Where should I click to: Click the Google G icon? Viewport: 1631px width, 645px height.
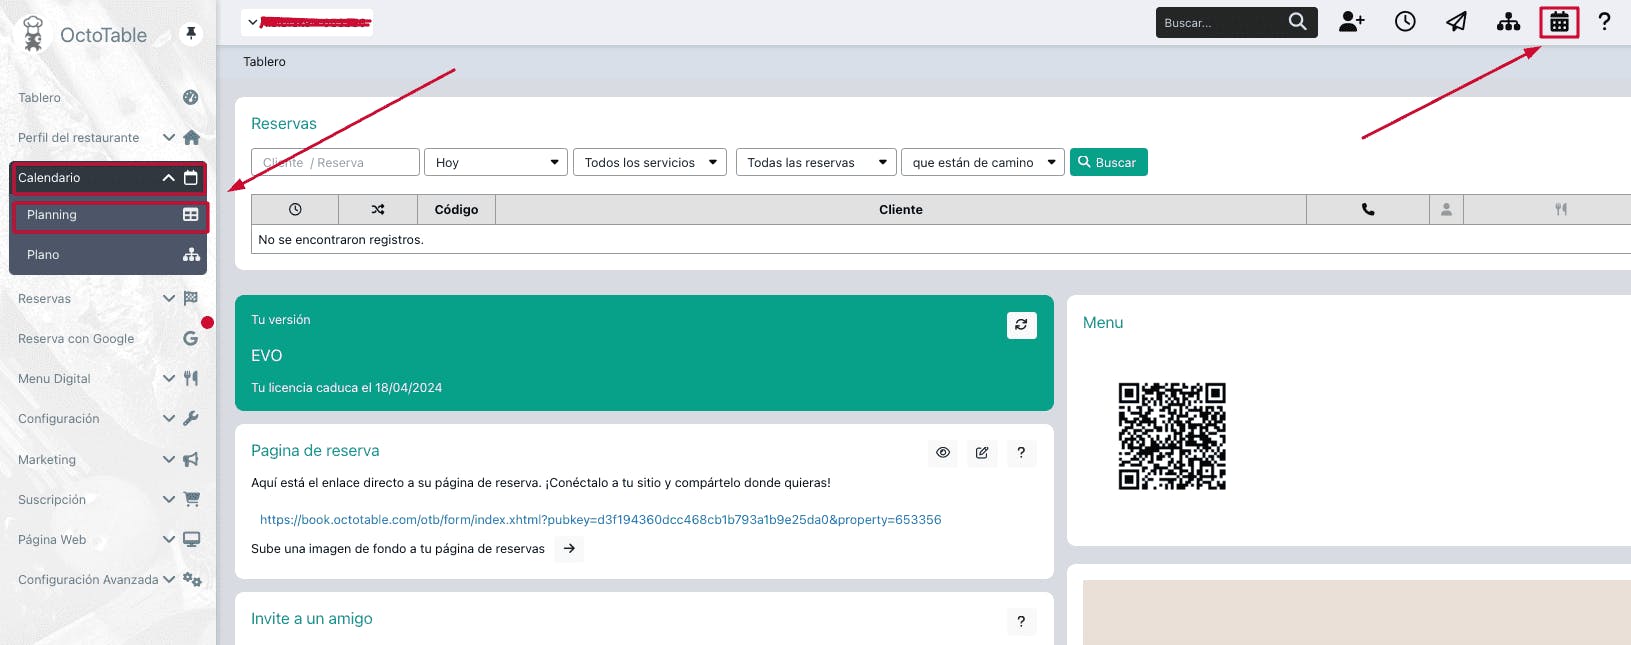click(191, 338)
